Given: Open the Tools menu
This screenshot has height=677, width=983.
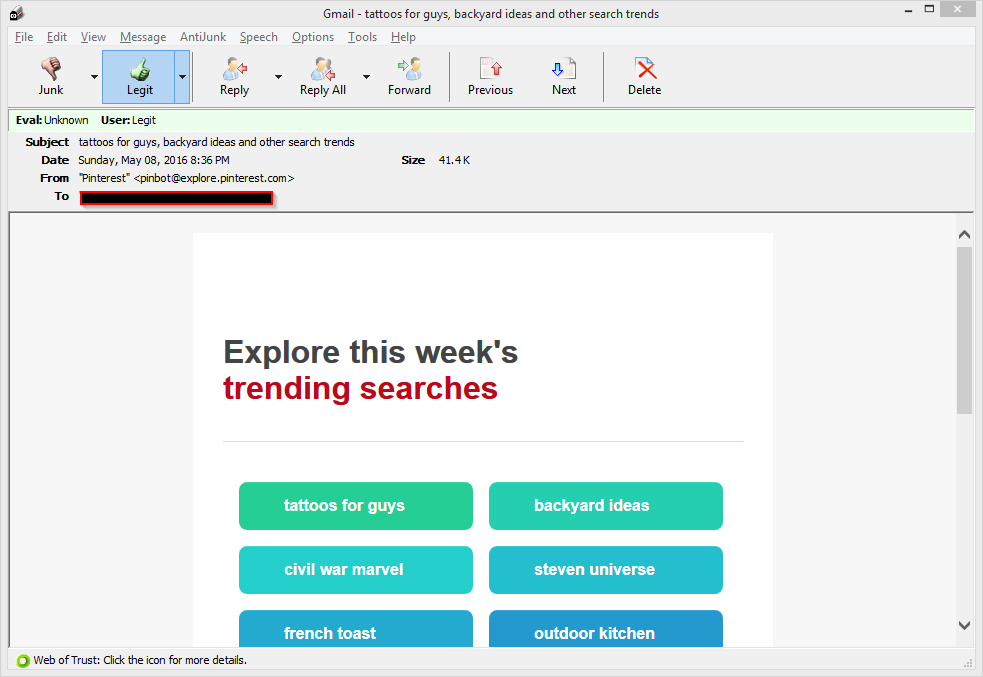Looking at the screenshot, I should [362, 37].
